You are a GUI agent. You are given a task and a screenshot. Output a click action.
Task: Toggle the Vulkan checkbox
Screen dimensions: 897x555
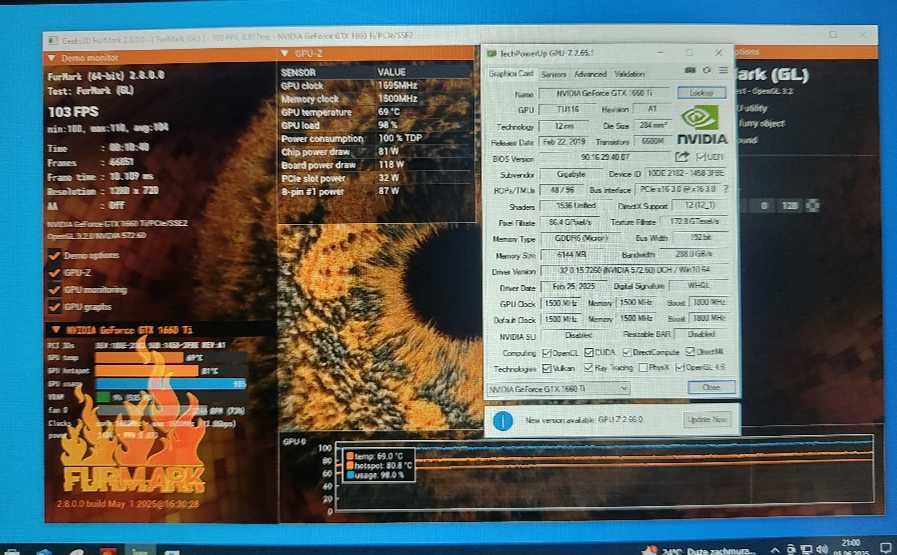[x=546, y=368]
